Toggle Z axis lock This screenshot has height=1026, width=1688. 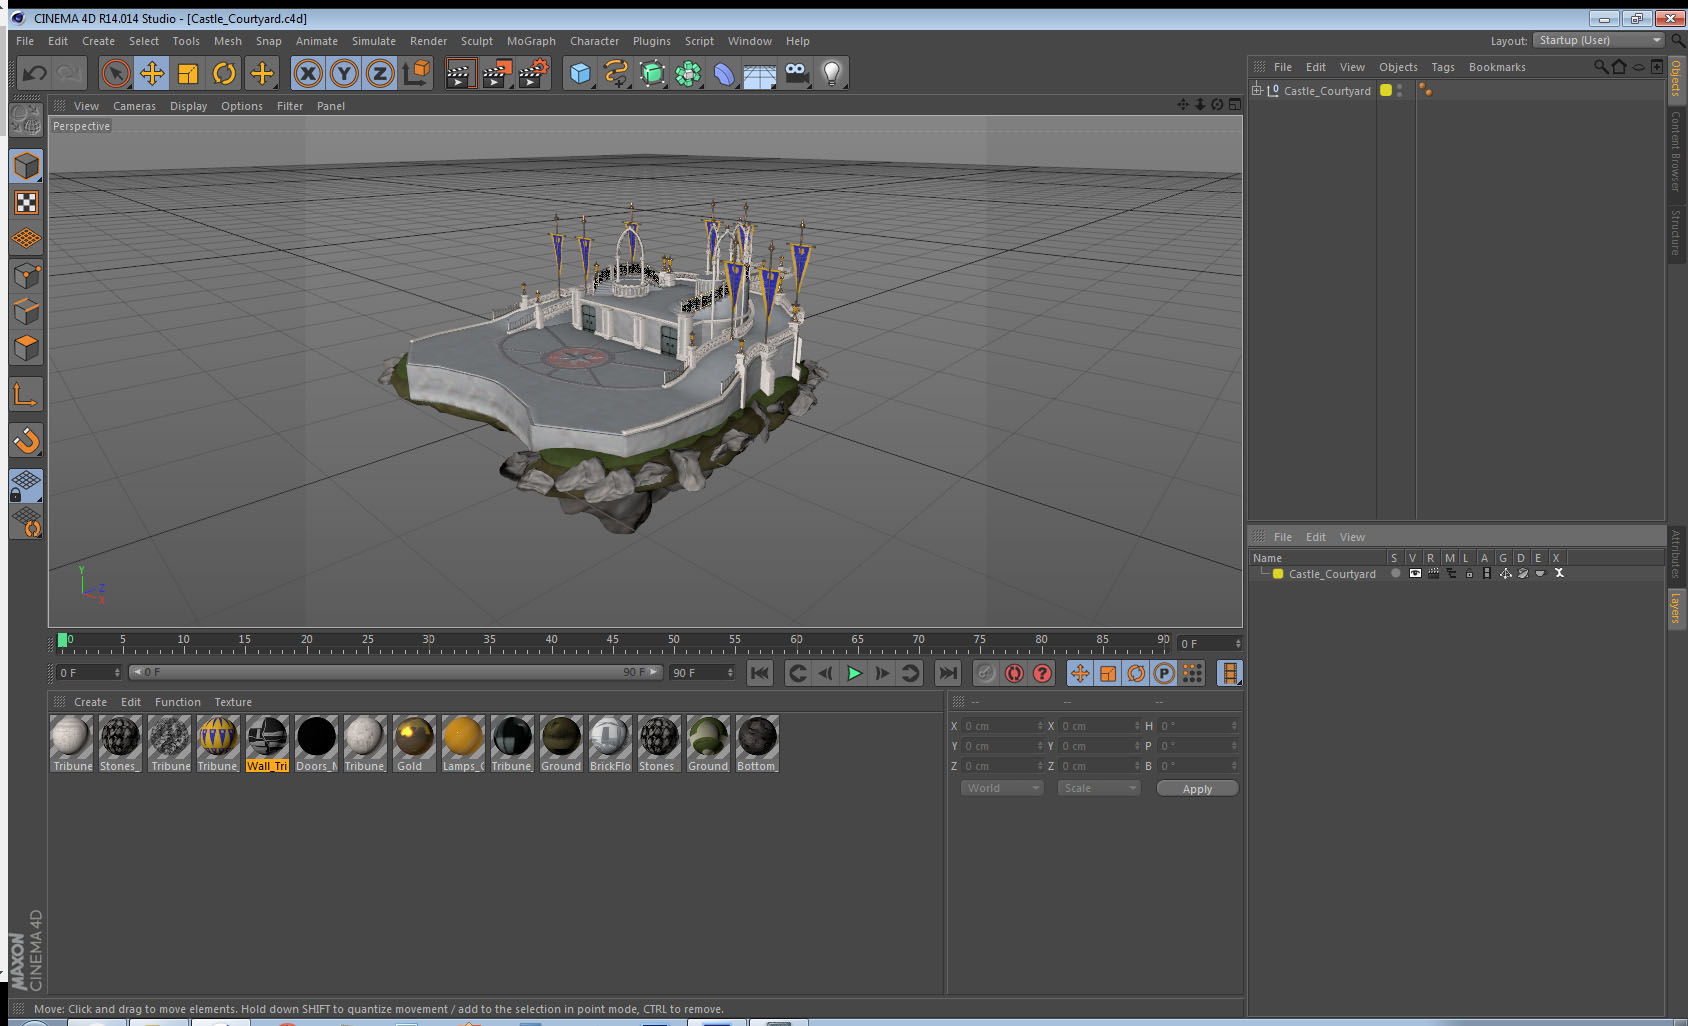click(380, 73)
